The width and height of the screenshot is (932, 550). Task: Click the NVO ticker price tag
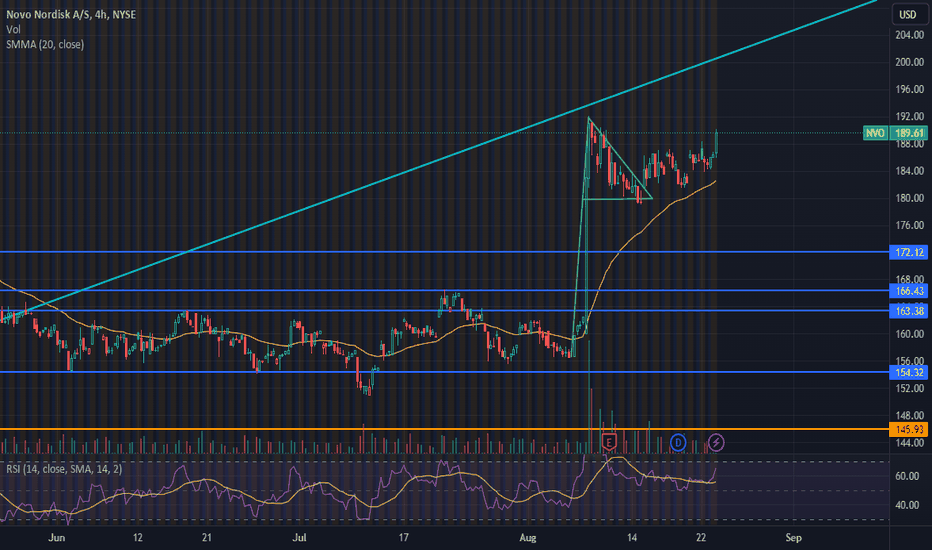tap(875, 133)
